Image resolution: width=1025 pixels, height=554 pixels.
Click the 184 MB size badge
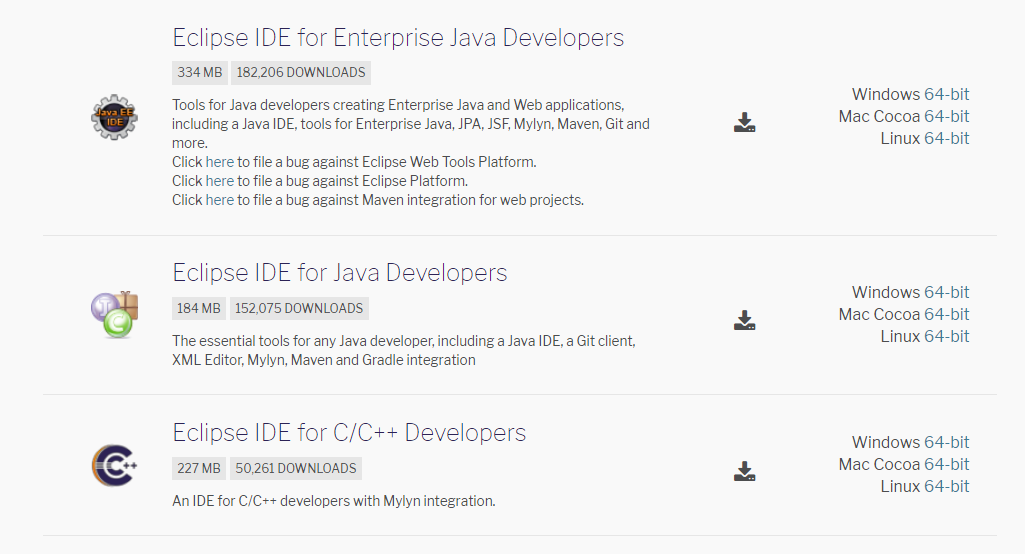pos(199,308)
